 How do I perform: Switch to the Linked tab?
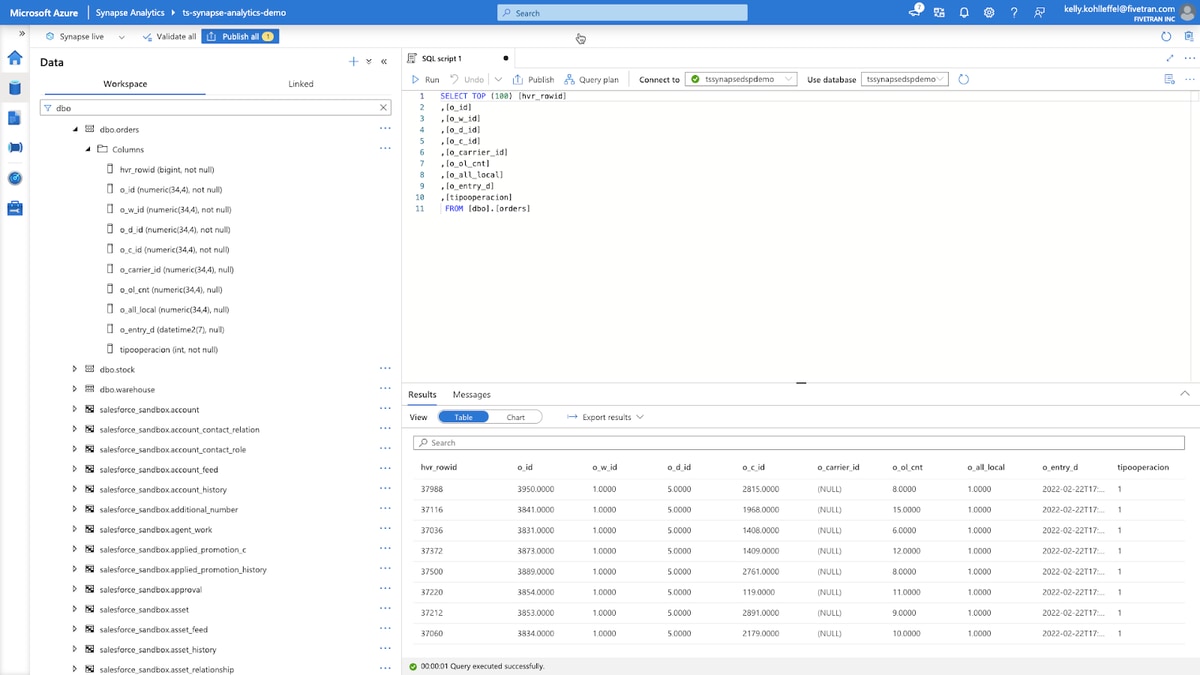[301, 84]
